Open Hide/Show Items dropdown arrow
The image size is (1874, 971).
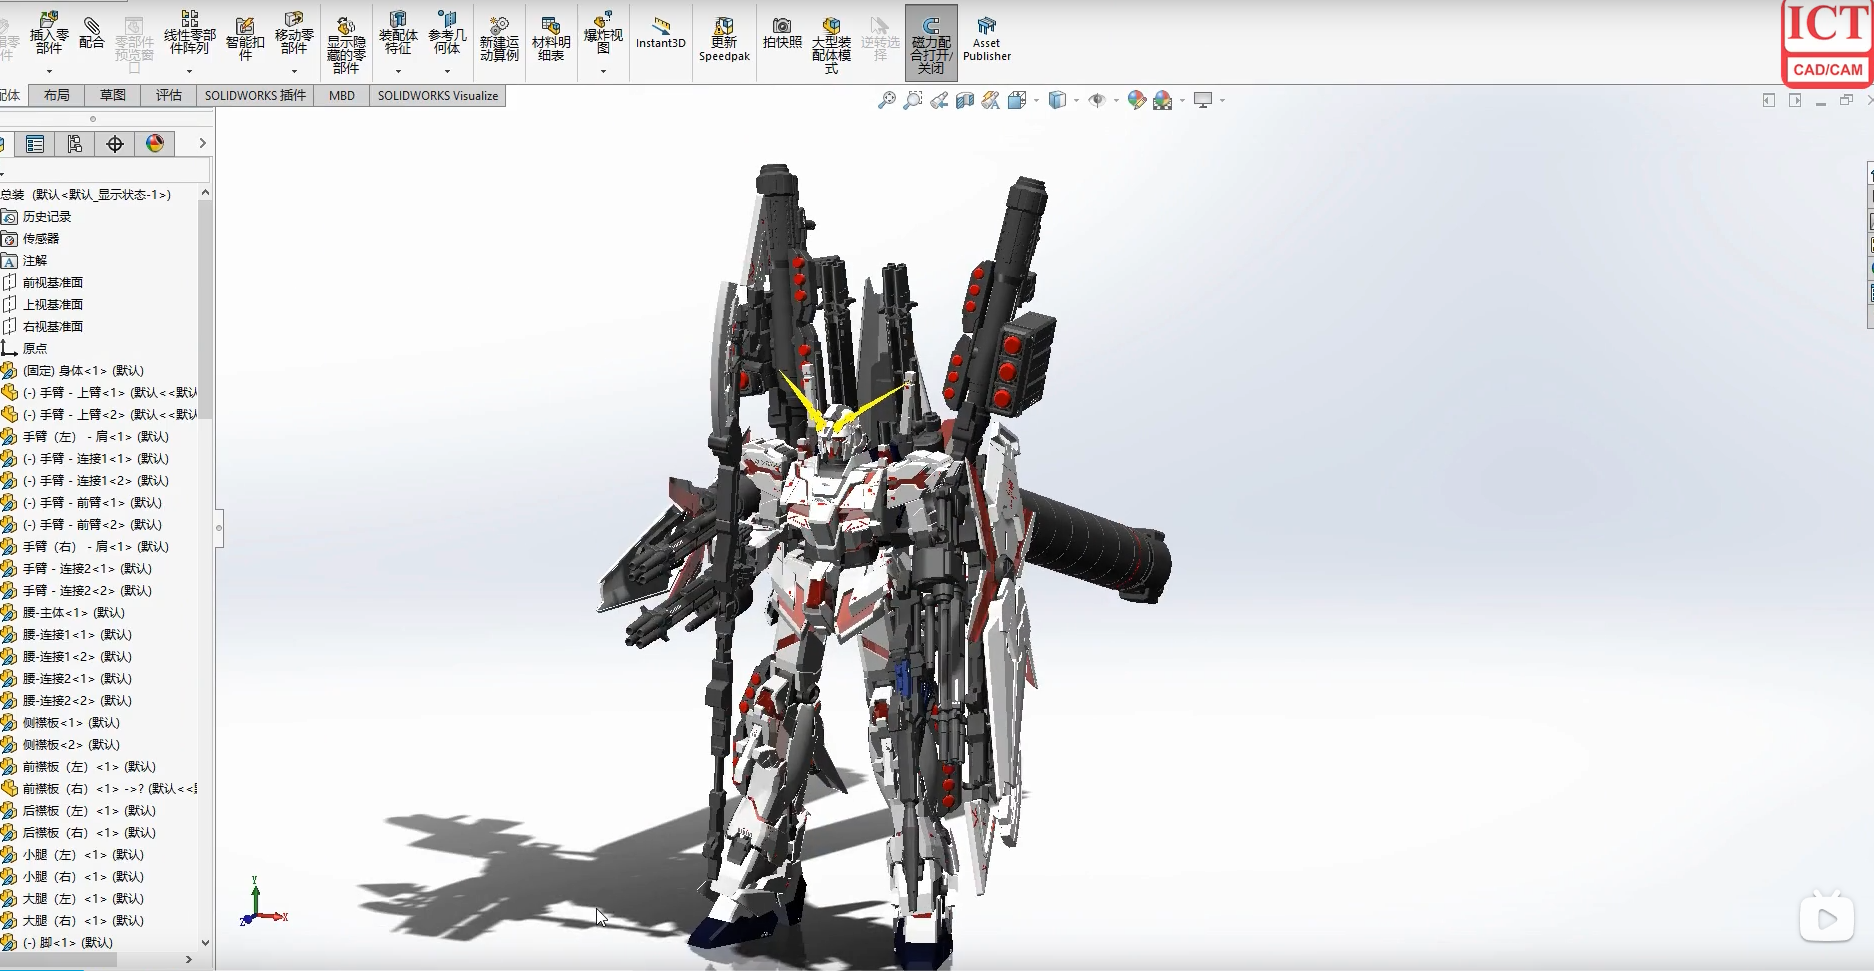tap(1116, 100)
